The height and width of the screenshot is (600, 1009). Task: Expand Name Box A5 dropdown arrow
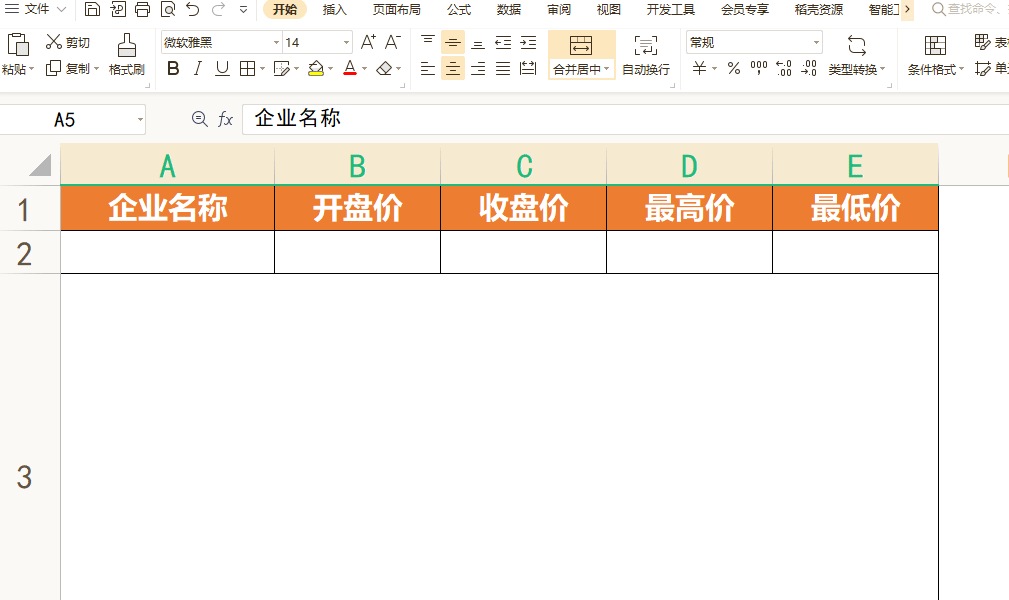pos(140,120)
